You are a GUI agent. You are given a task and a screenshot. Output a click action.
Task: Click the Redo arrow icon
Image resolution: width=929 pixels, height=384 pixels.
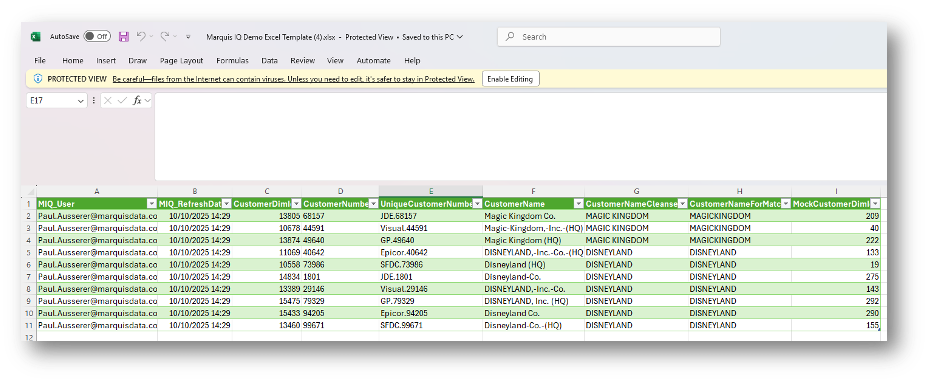pos(165,37)
